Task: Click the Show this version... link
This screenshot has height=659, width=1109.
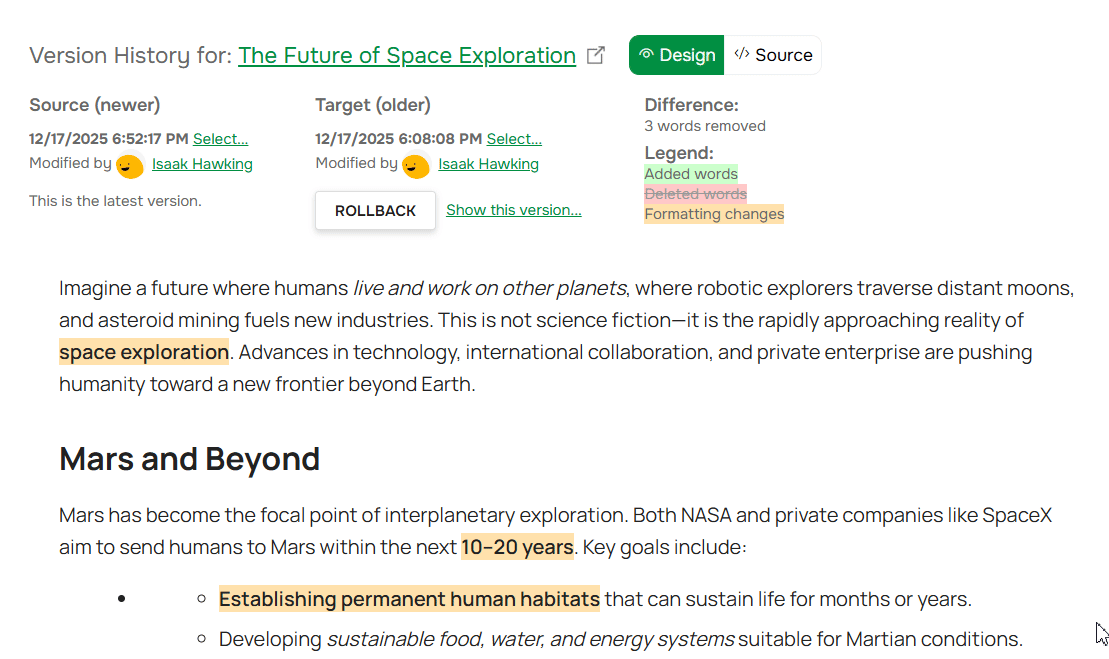Action: [514, 210]
